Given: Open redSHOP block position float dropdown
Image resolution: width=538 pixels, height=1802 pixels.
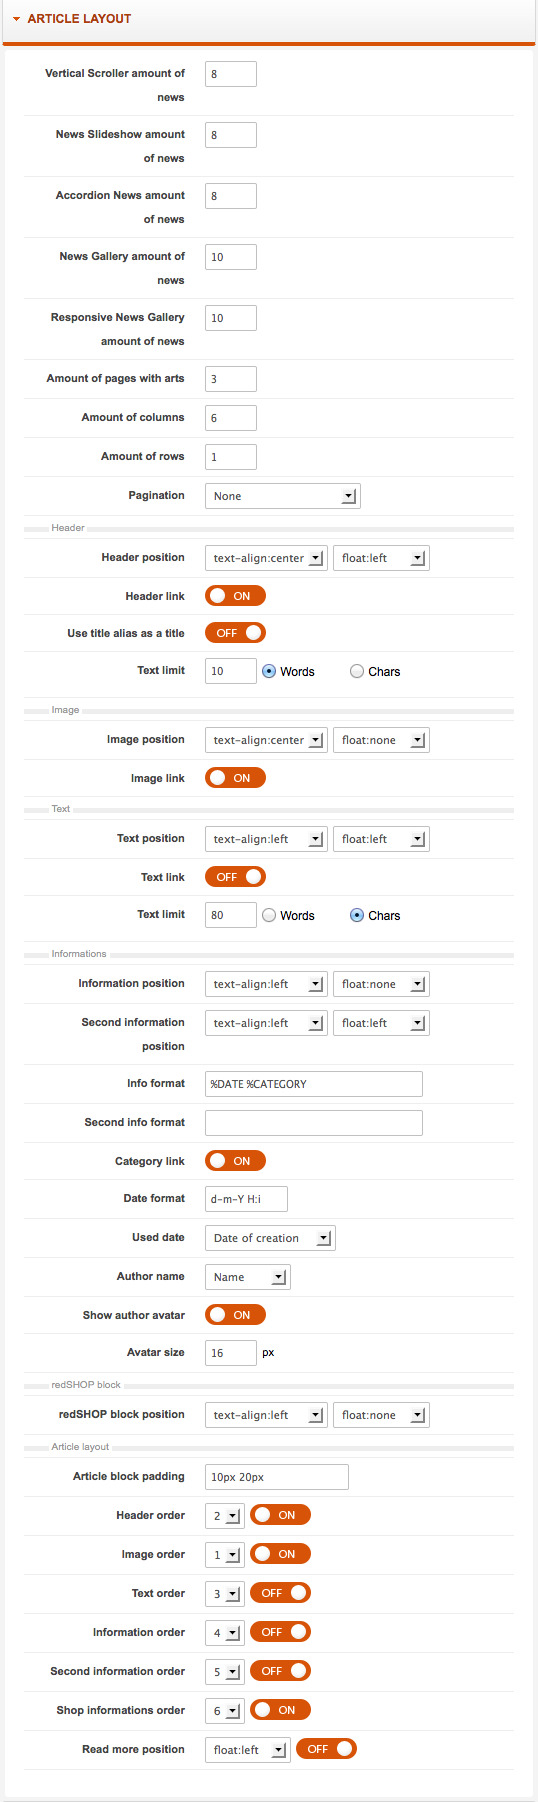Looking at the screenshot, I should [x=381, y=1415].
